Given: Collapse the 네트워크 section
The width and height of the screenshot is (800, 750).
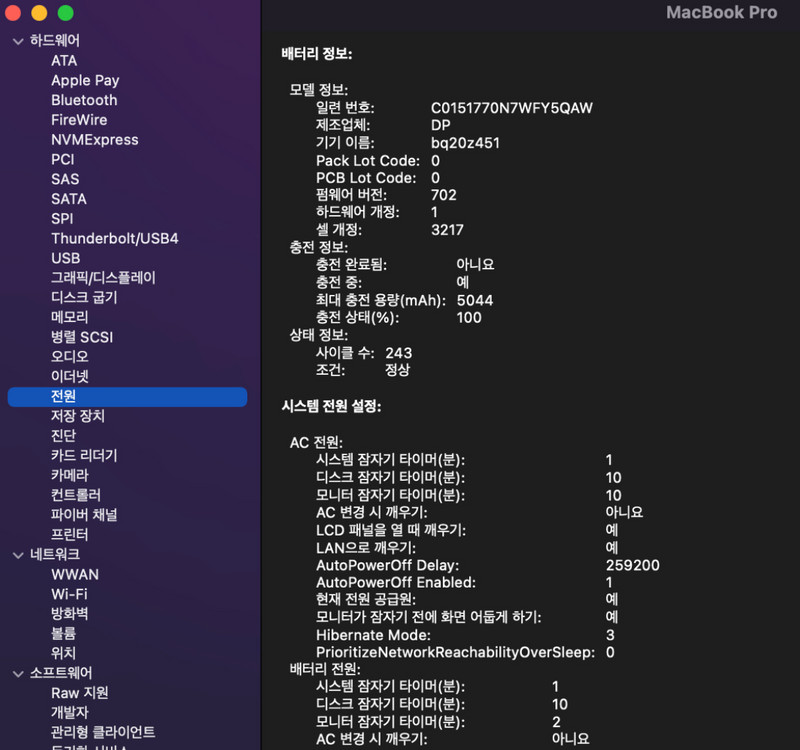Looking at the screenshot, I should click(x=17, y=554).
